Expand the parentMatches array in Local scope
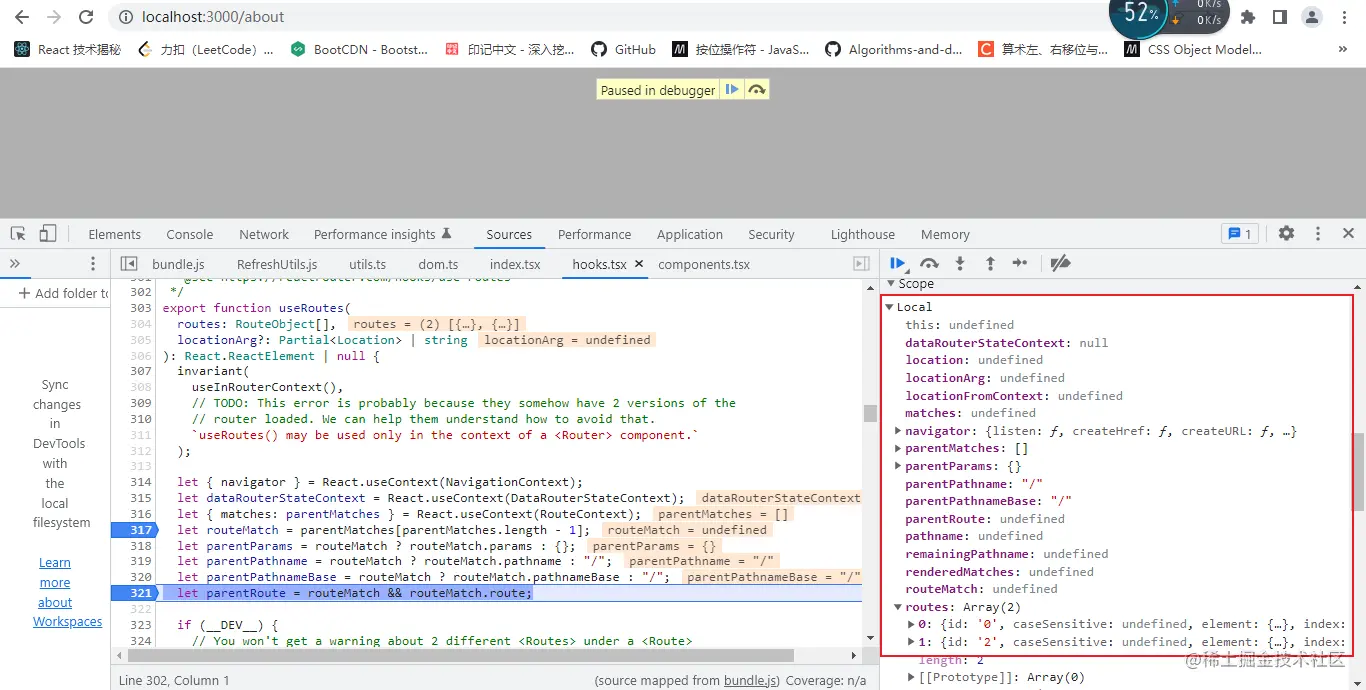Screen dimensions: 1366x690 [898, 448]
